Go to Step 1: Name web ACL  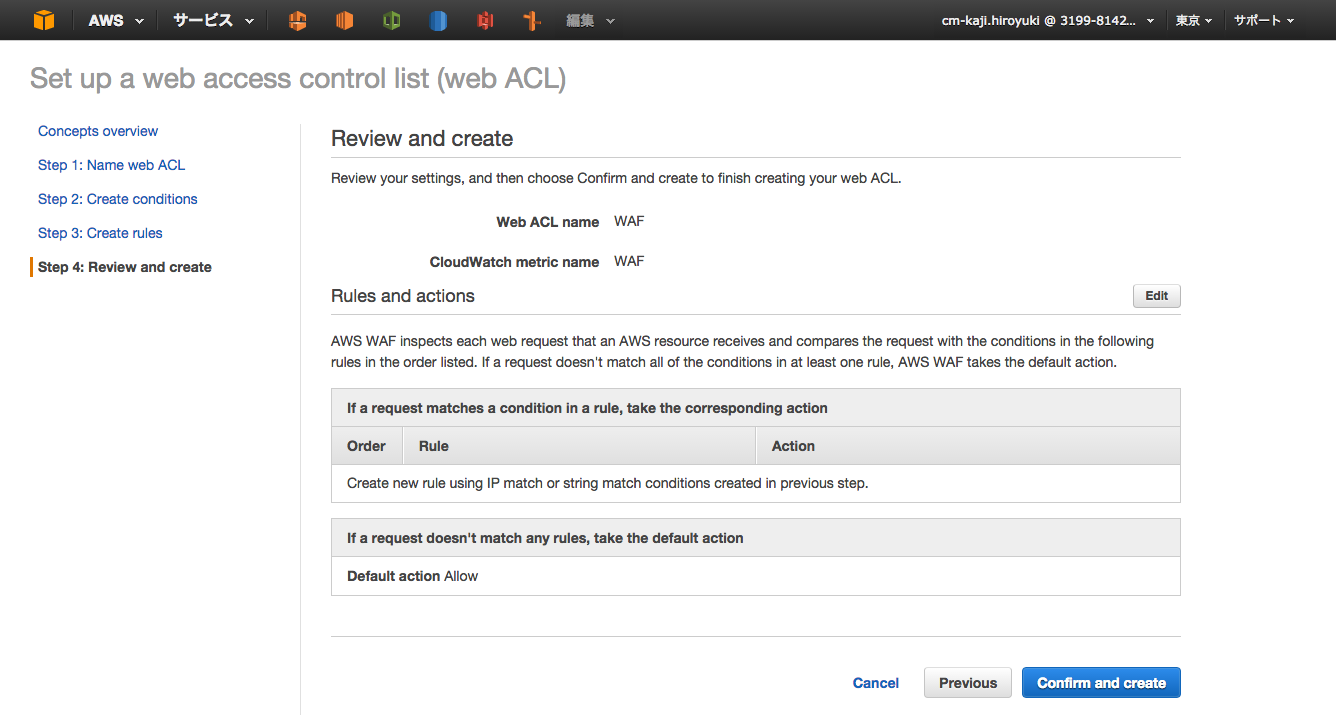pos(112,165)
